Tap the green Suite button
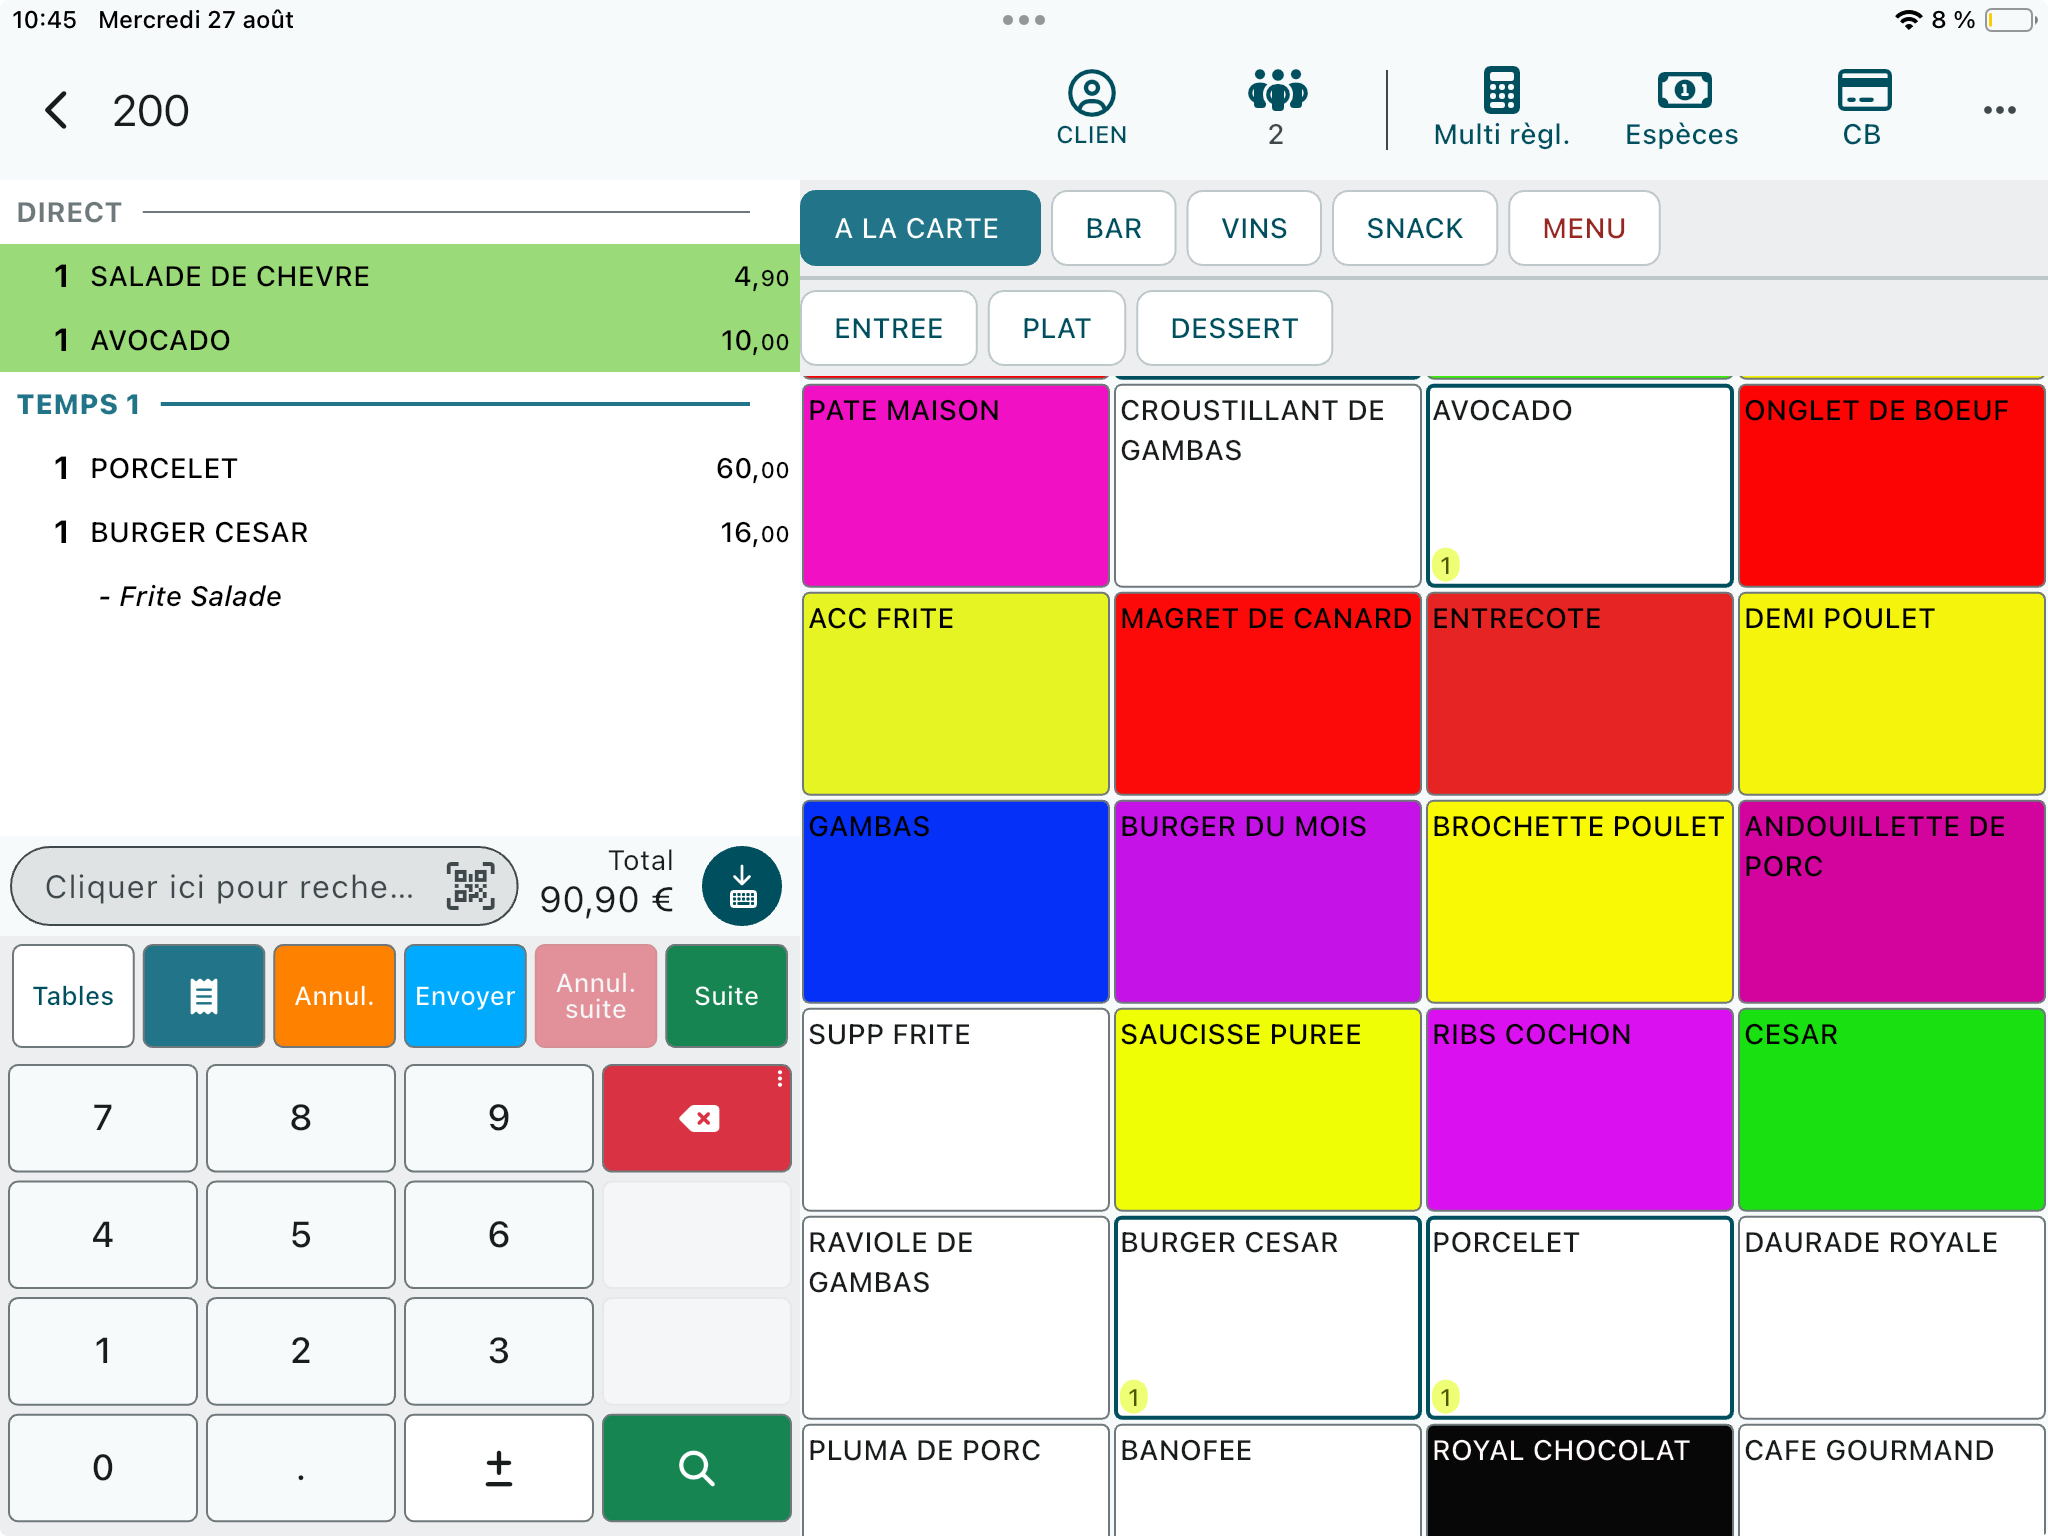 coord(727,996)
